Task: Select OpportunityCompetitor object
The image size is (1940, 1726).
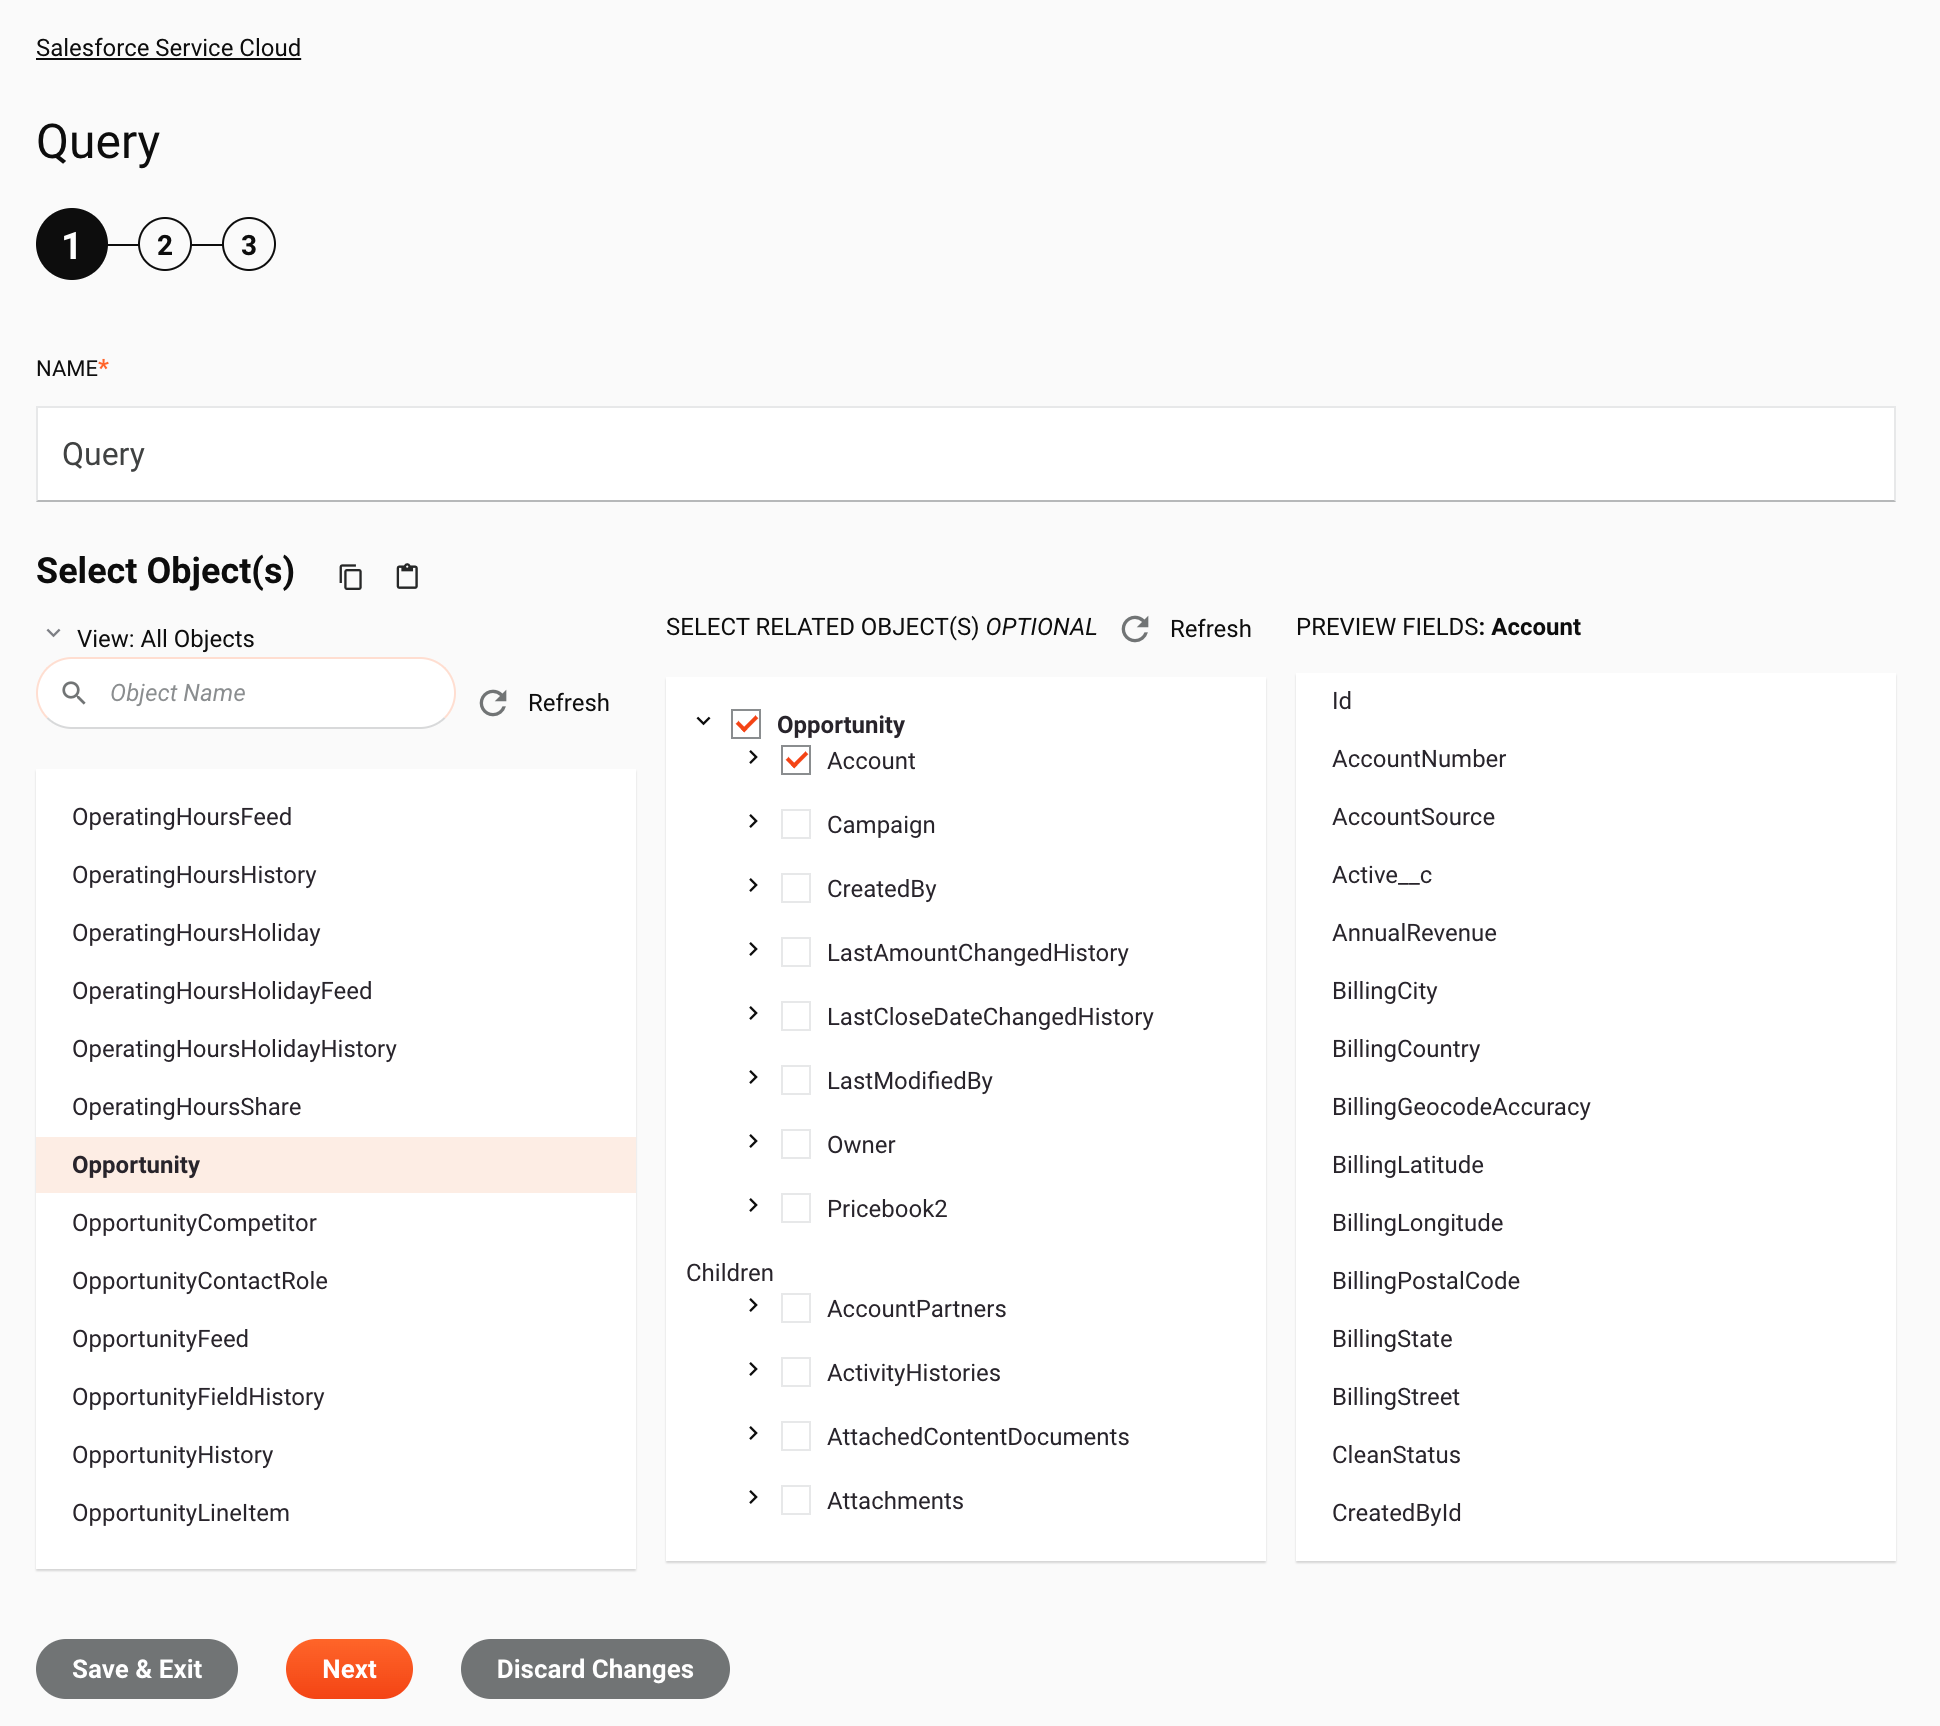Action: tap(336, 1223)
